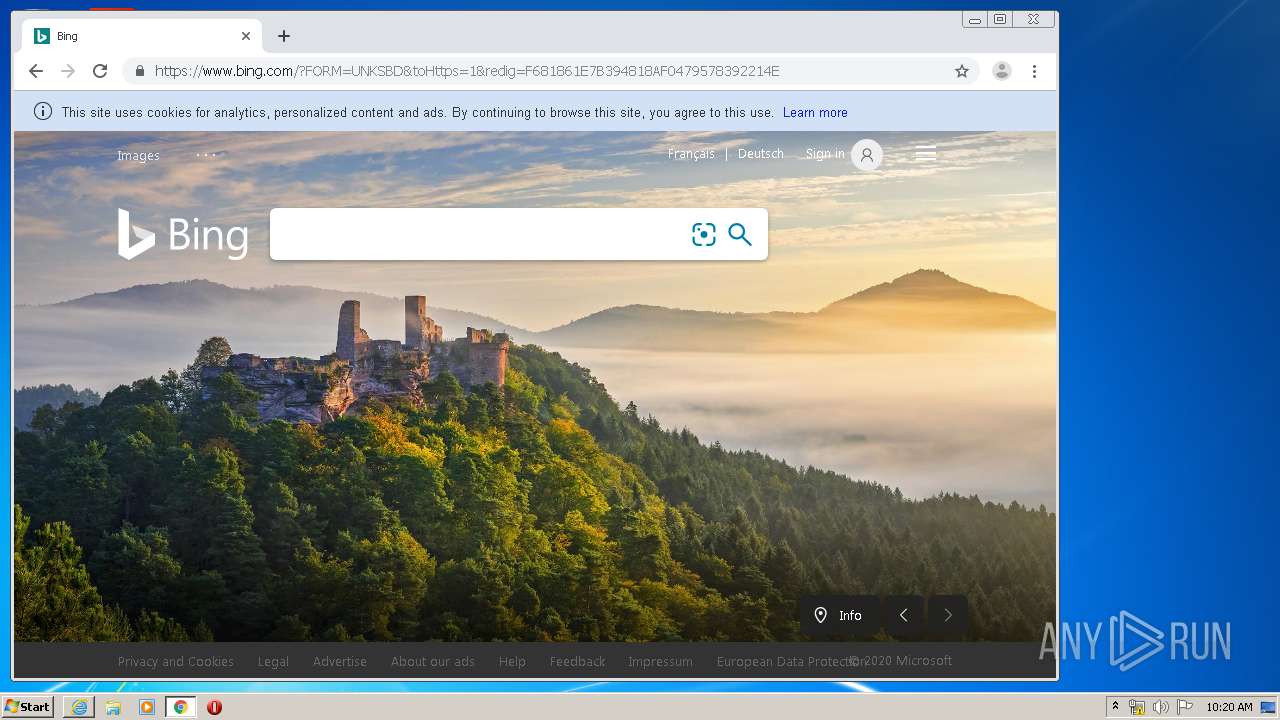Show image Info with location pin
This screenshot has height=720, width=1280.
click(839, 615)
